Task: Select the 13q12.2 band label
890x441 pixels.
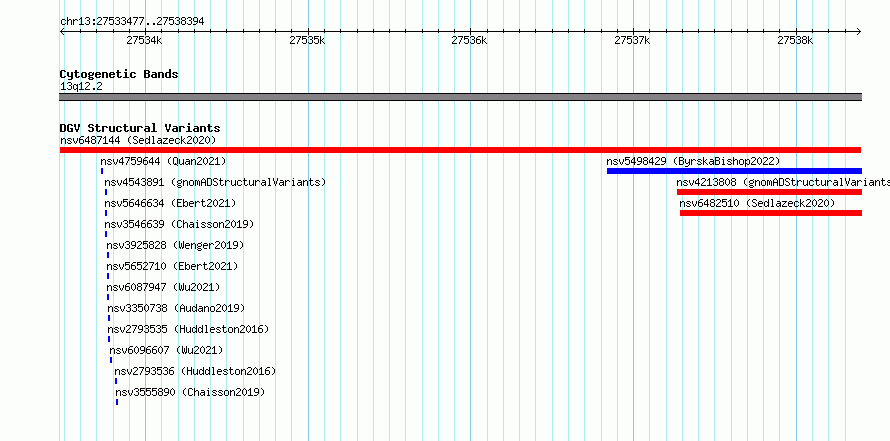Action: point(81,87)
